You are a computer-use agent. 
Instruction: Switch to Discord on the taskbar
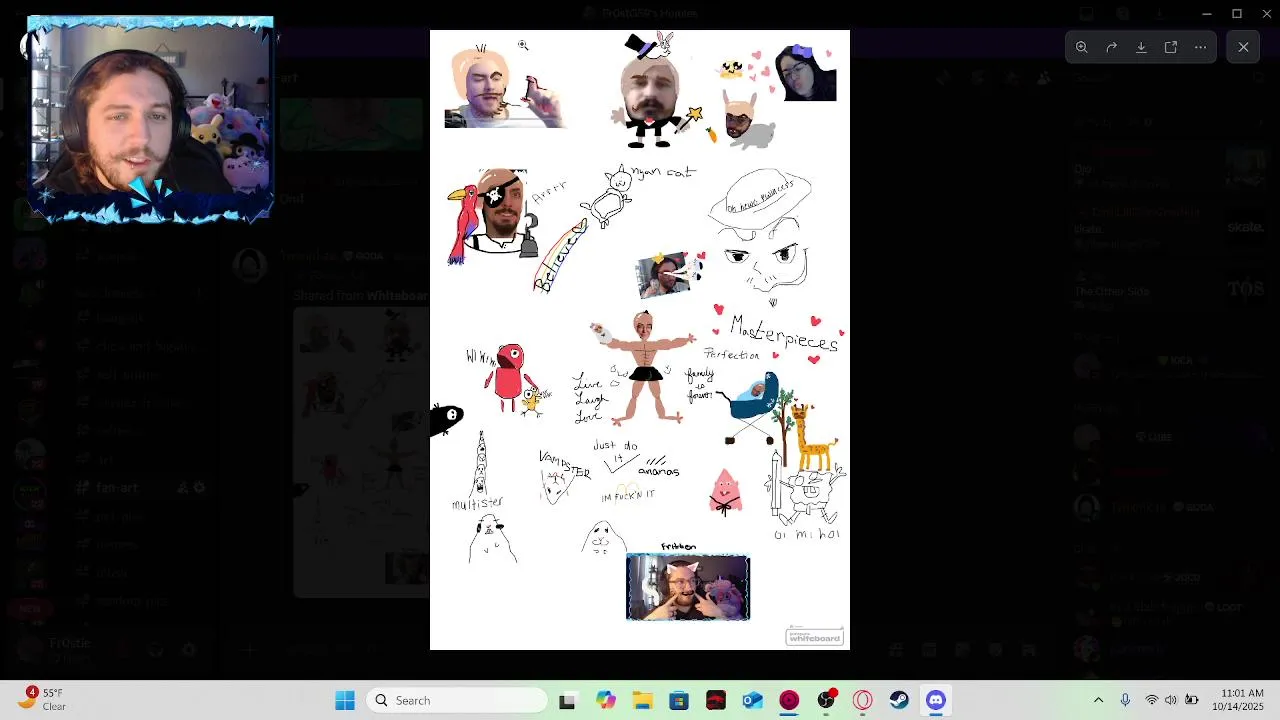coord(936,700)
